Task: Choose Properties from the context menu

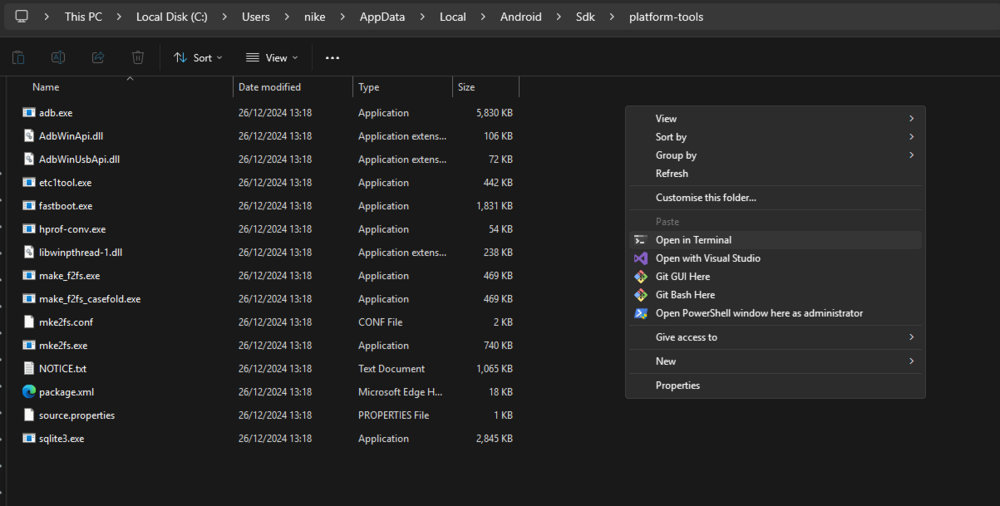Action: click(x=677, y=385)
